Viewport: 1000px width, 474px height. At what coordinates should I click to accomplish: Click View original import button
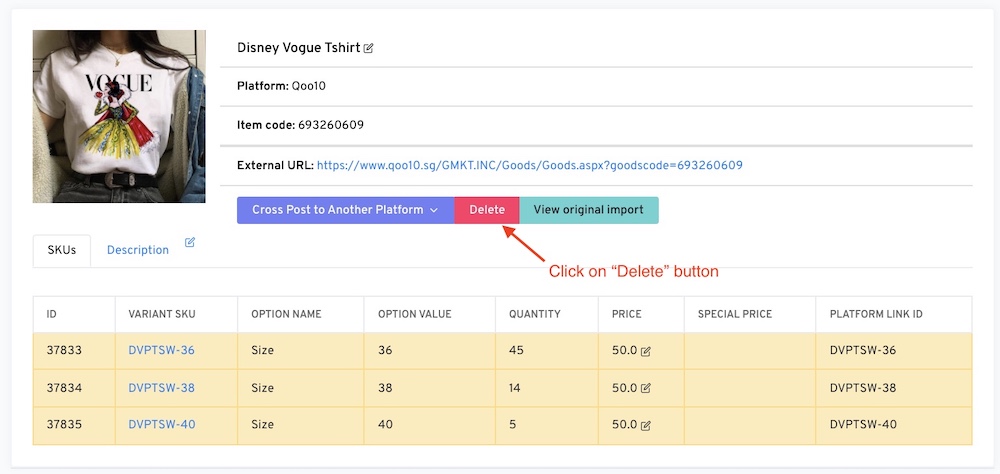pyautogui.click(x=588, y=210)
